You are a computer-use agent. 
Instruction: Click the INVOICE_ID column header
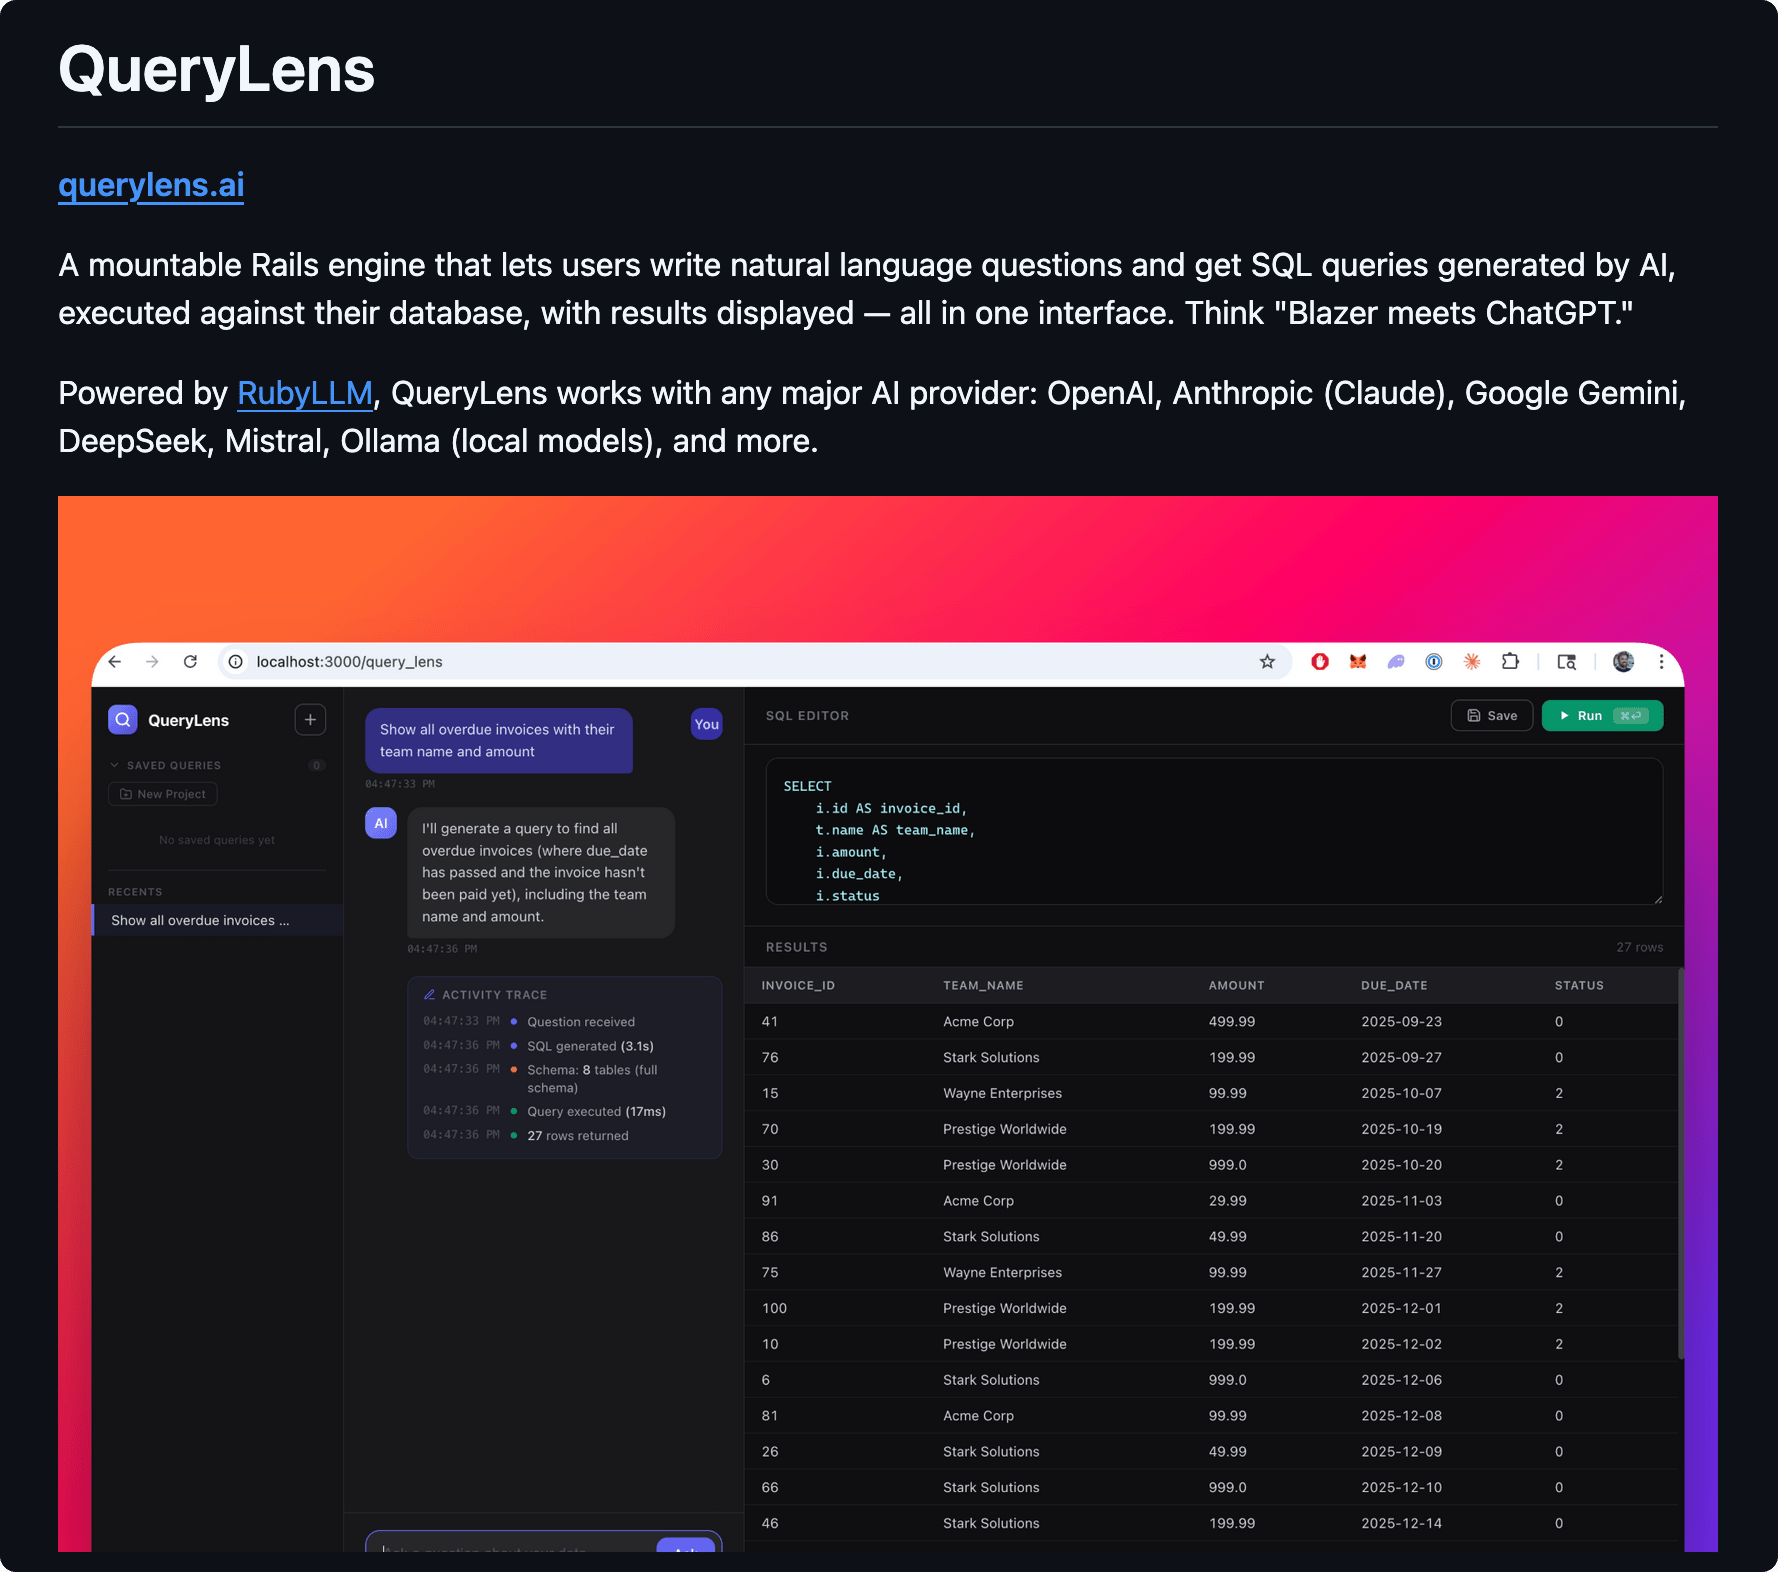(798, 986)
